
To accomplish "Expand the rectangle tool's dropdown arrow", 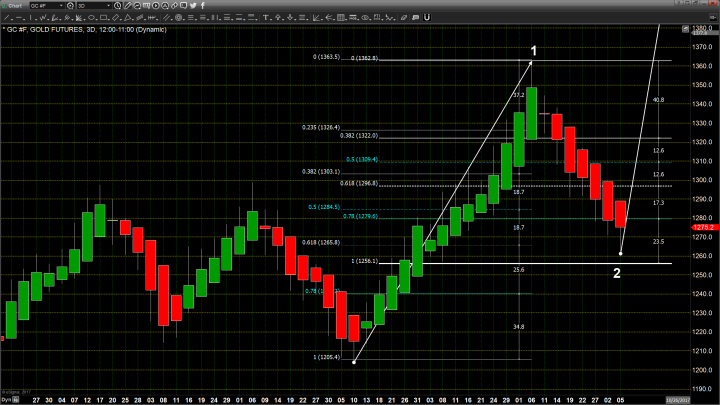I will (x=109, y=19).
